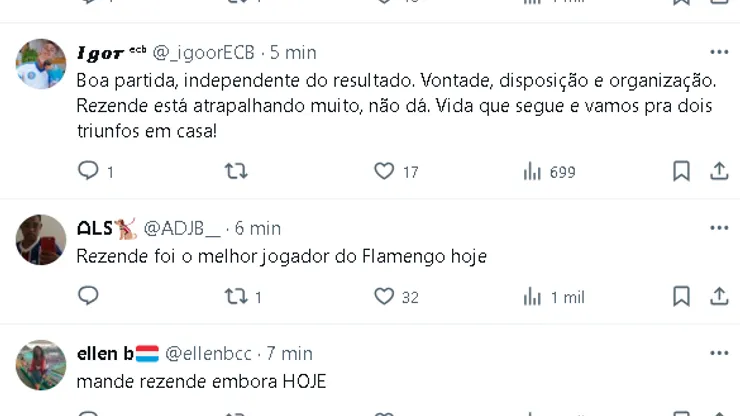Share Igor's tweet
740x416 pixels.
tap(719, 172)
